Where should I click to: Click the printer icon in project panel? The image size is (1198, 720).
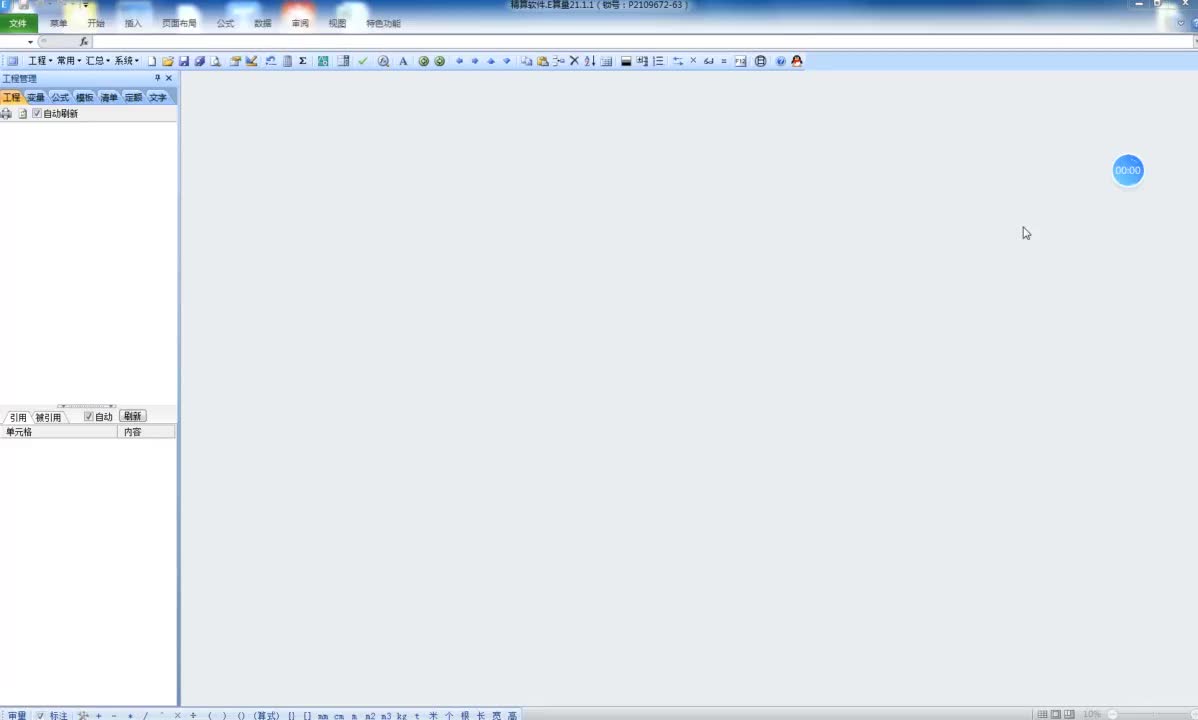coord(6,113)
